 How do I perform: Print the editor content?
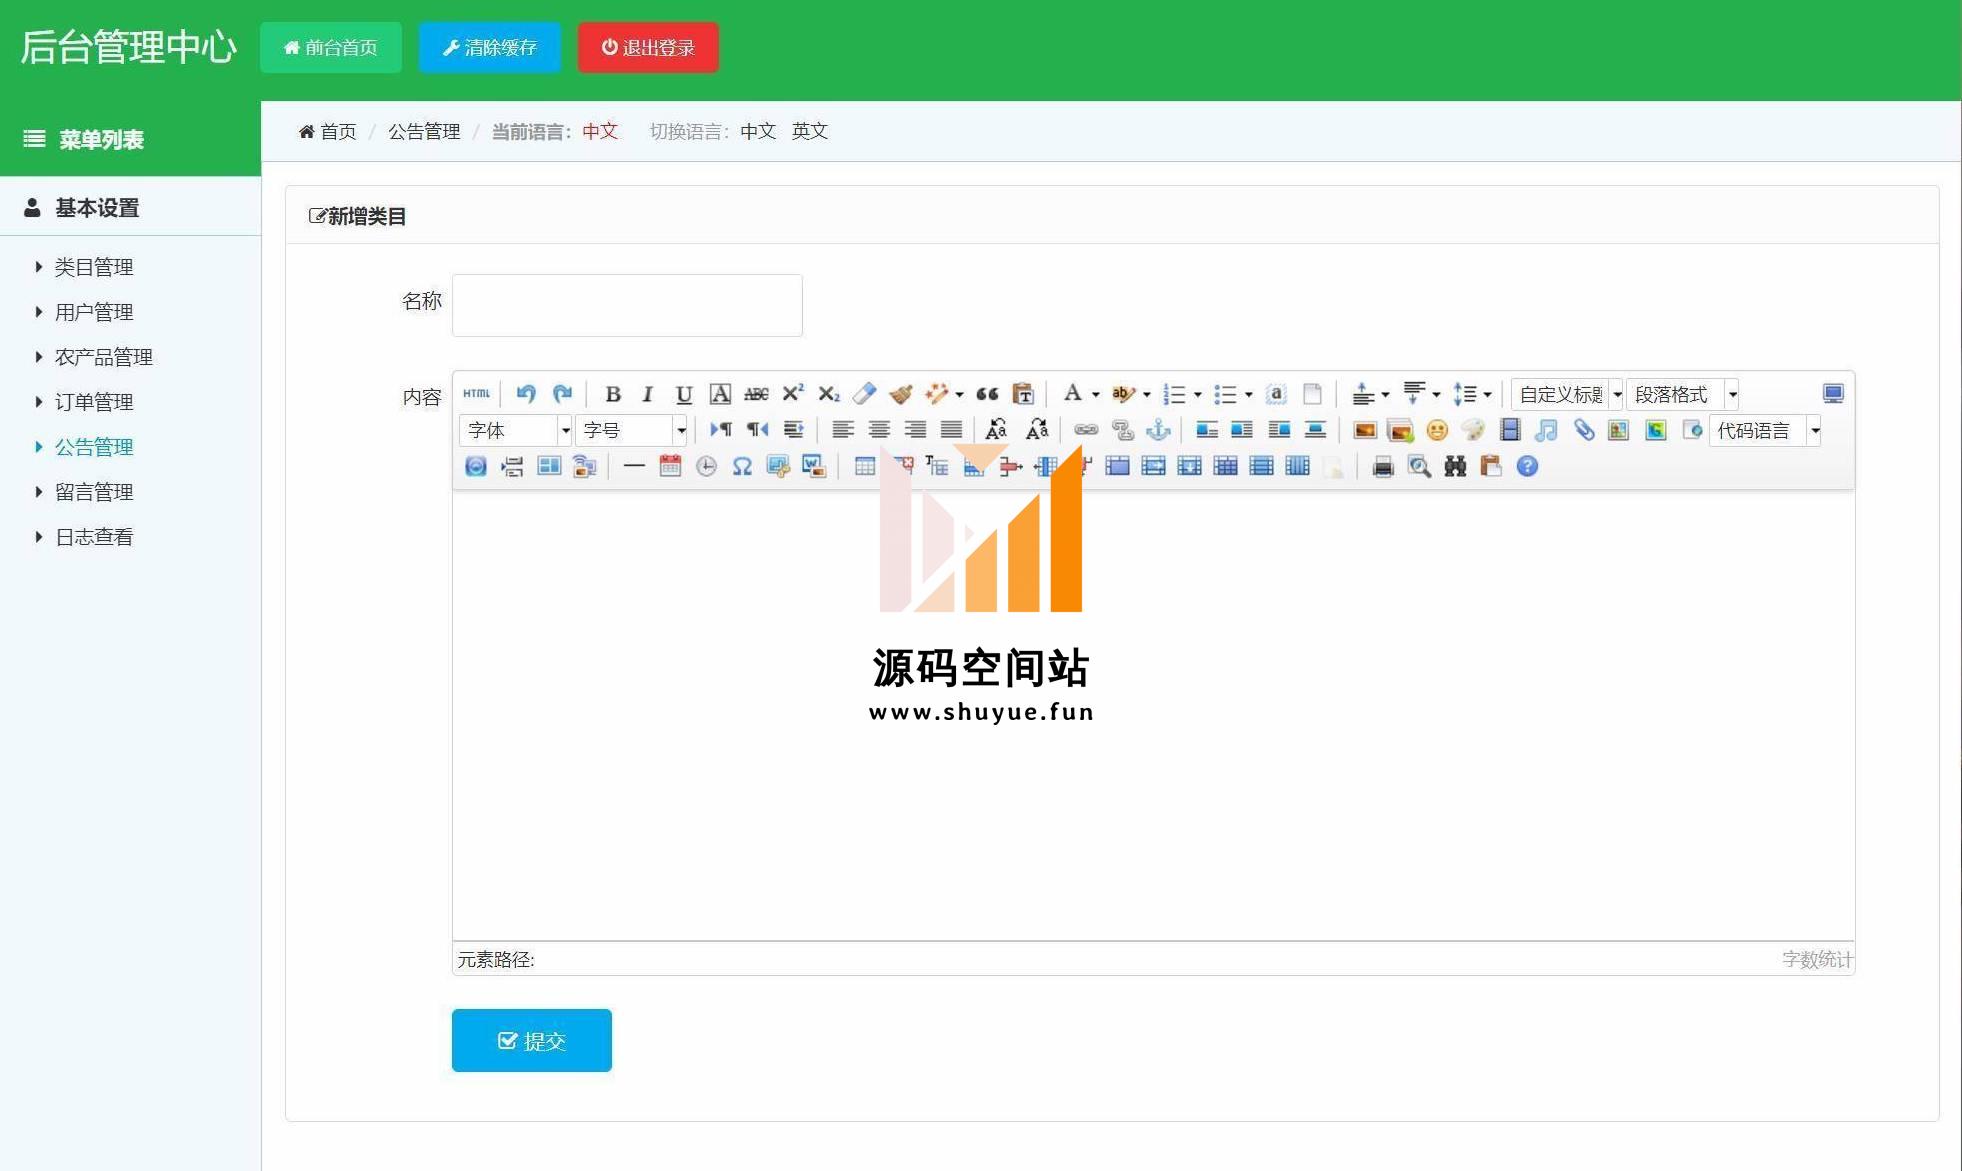(1383, 466)
